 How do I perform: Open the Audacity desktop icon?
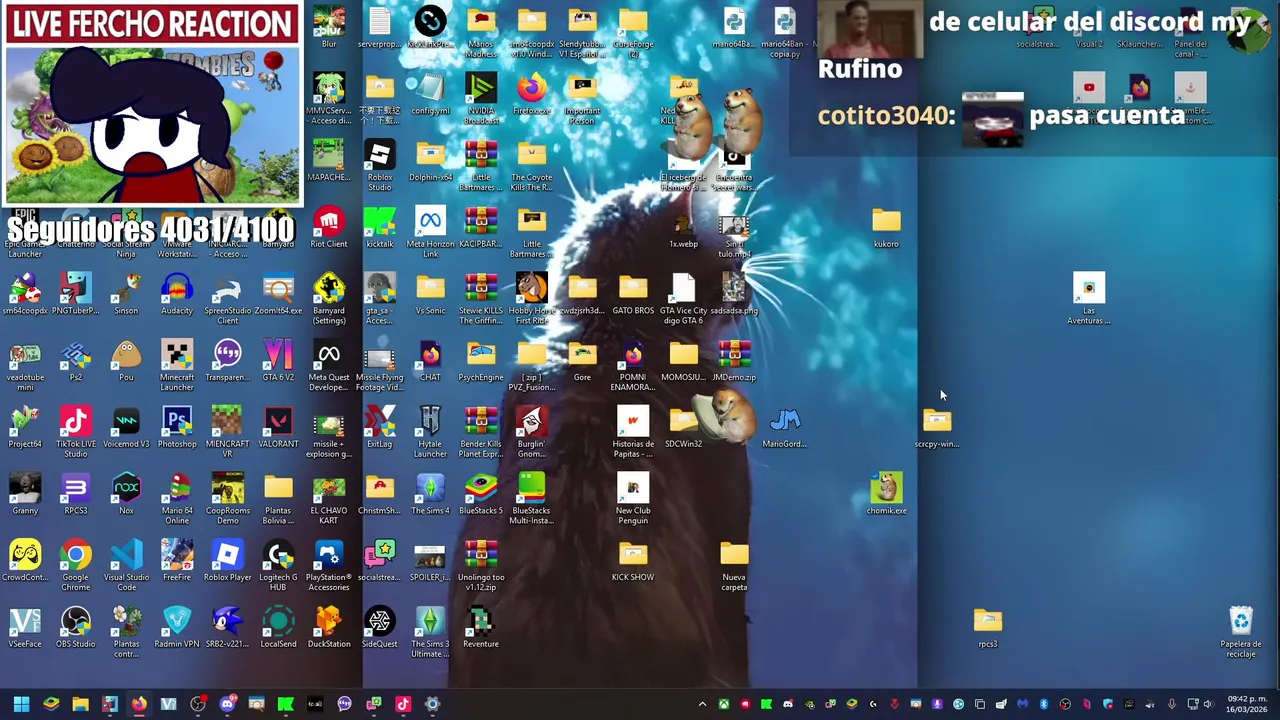(177, 296)
